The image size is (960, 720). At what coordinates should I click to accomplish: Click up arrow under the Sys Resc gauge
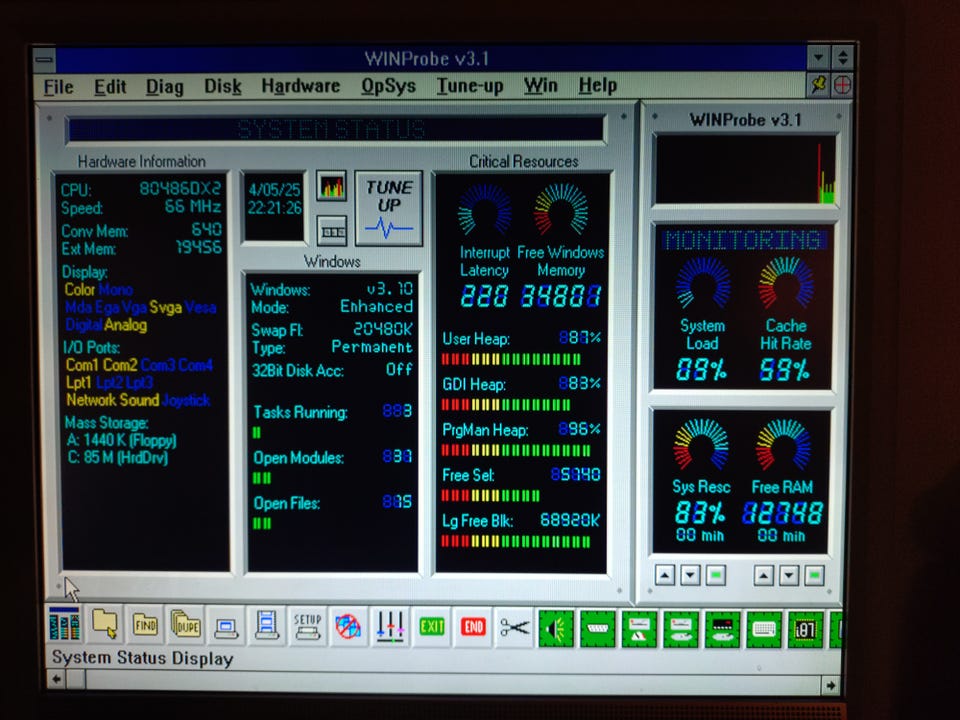point(665,575)
